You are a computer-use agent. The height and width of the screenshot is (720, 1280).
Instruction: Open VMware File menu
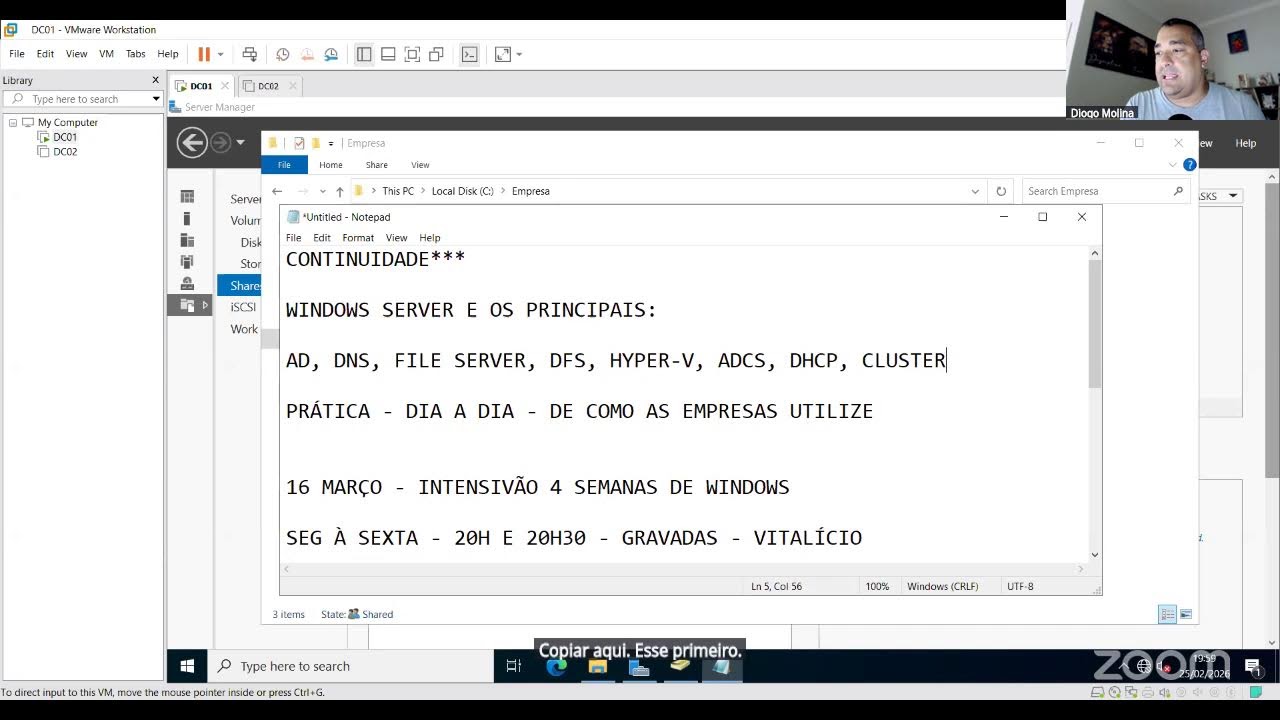click(17, 54)
